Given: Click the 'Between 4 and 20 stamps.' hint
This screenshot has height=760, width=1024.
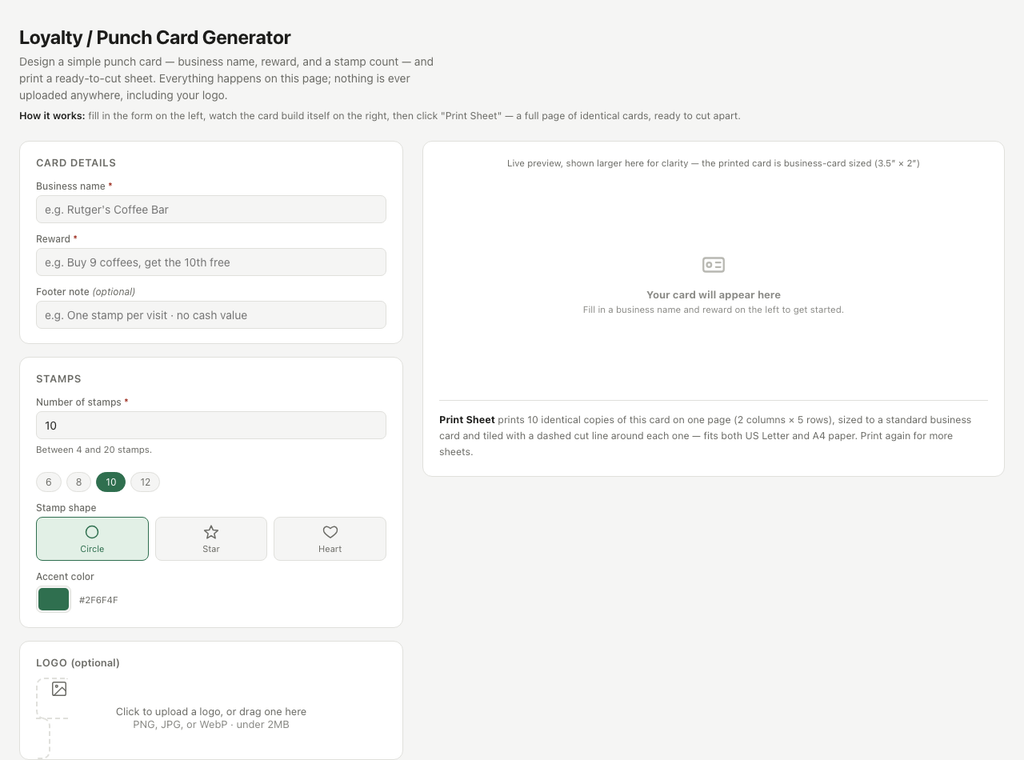Looking at the screenshot, I should click(94, 450).
